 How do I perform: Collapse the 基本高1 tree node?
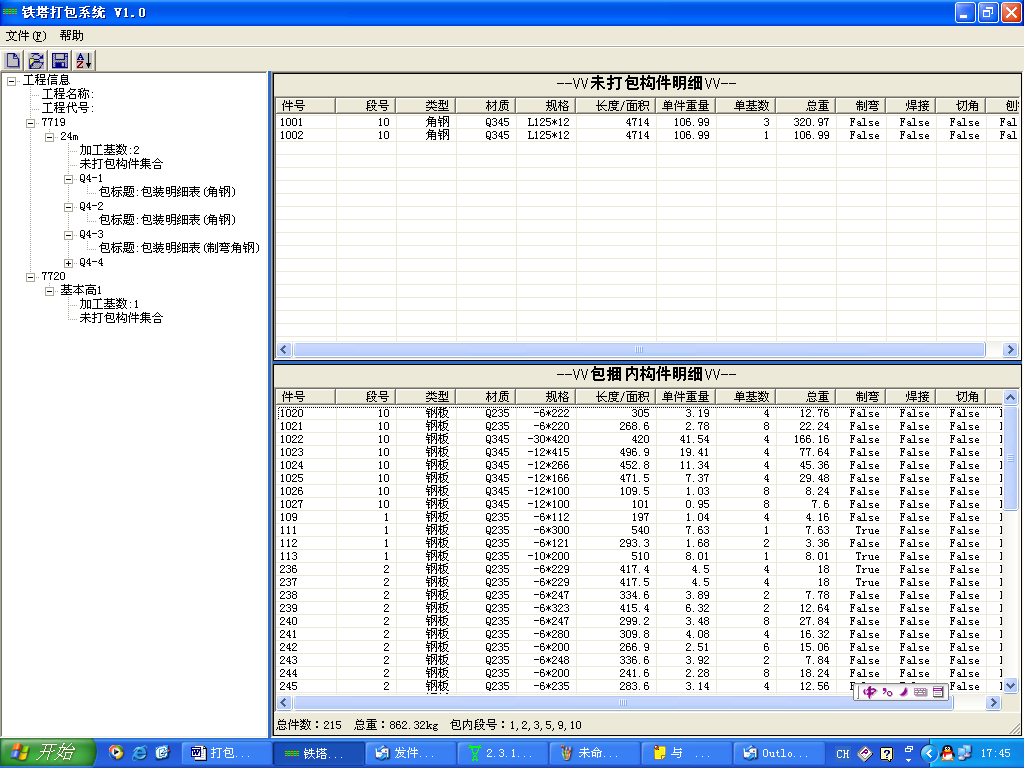49,291
